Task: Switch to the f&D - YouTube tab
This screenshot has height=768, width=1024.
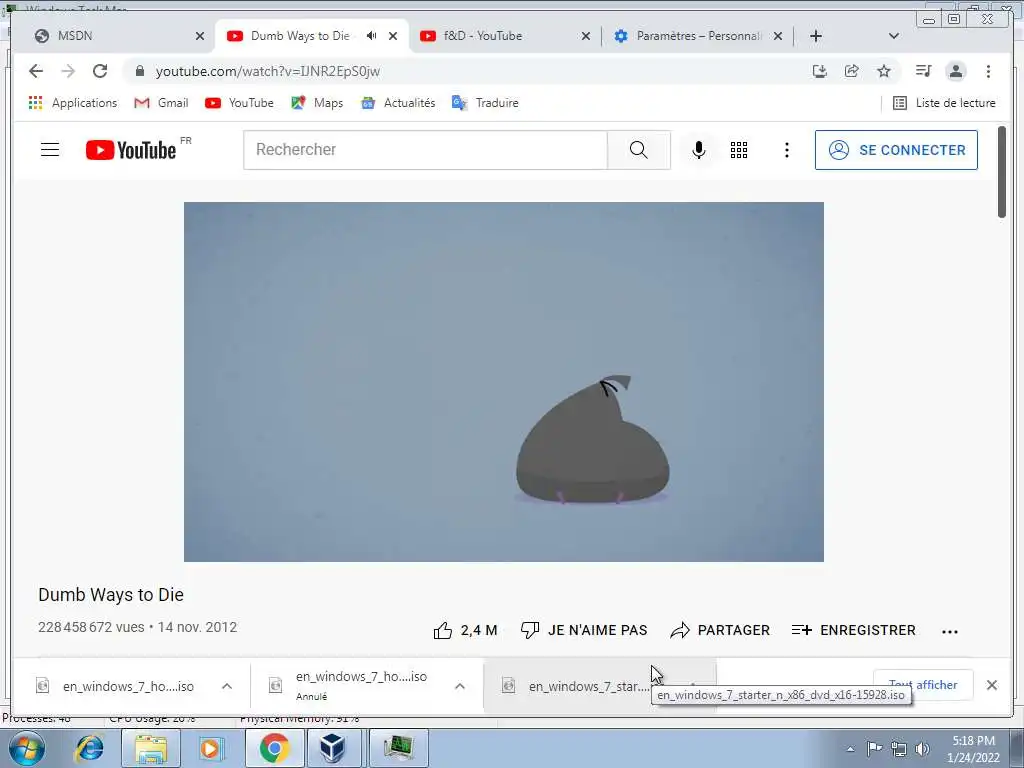Action: click(502, 36)
